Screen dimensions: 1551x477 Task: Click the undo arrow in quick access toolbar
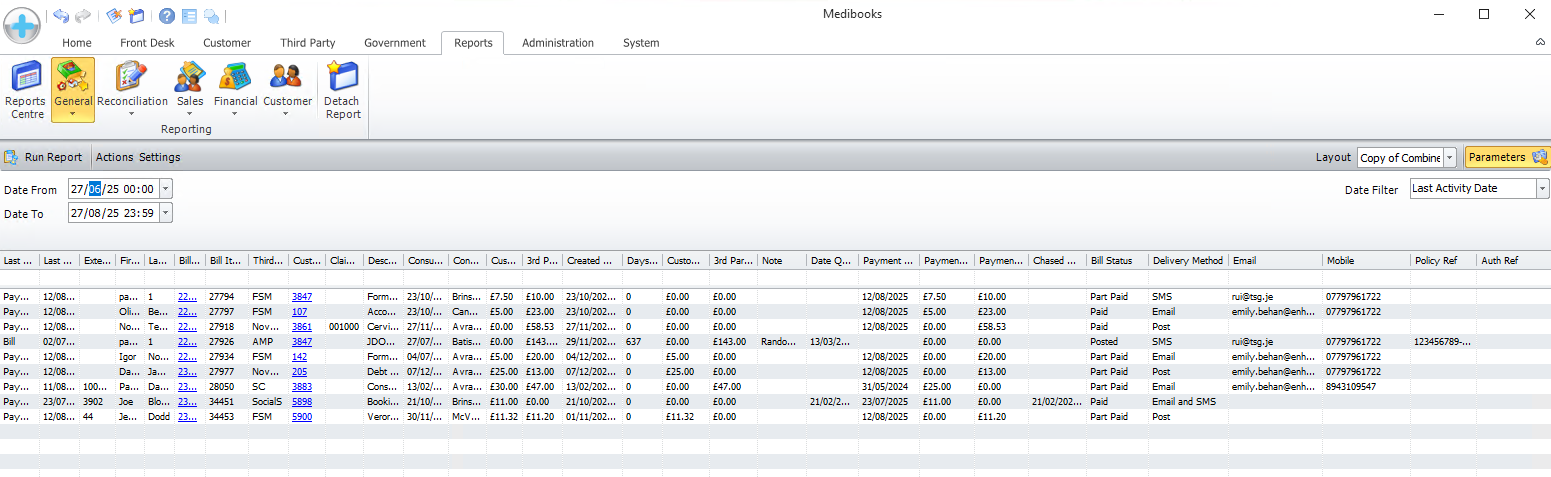click(62, 16)
